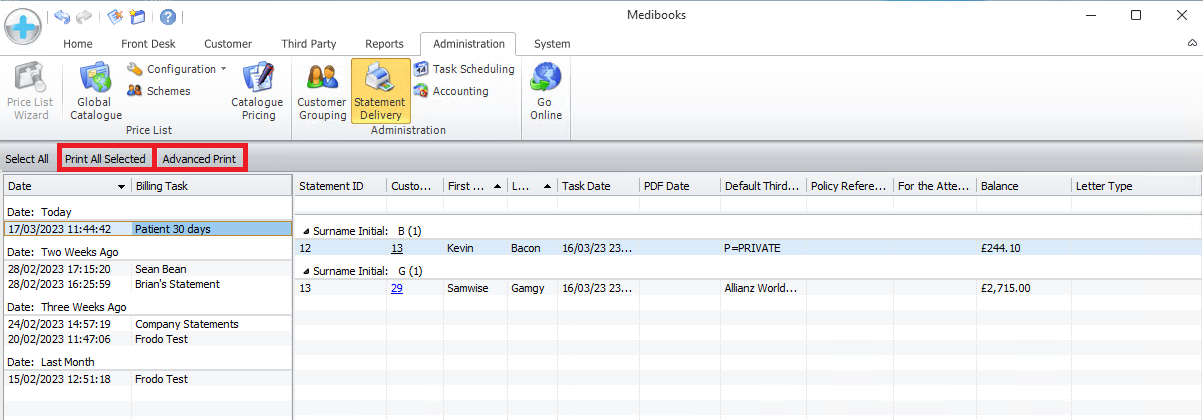Switch to the Reports tab
The width and height of the screenshot is (1203, 420).
tap(384, 44)
